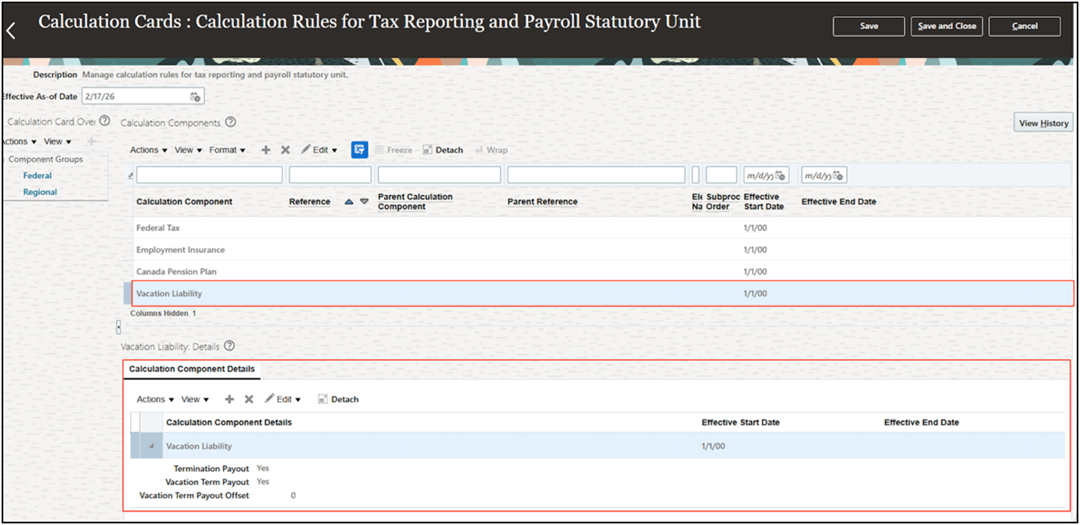This screenshot has width=1080, height=525.
Task: Select the Employment Insurance row
Action: tap(181, 250)
